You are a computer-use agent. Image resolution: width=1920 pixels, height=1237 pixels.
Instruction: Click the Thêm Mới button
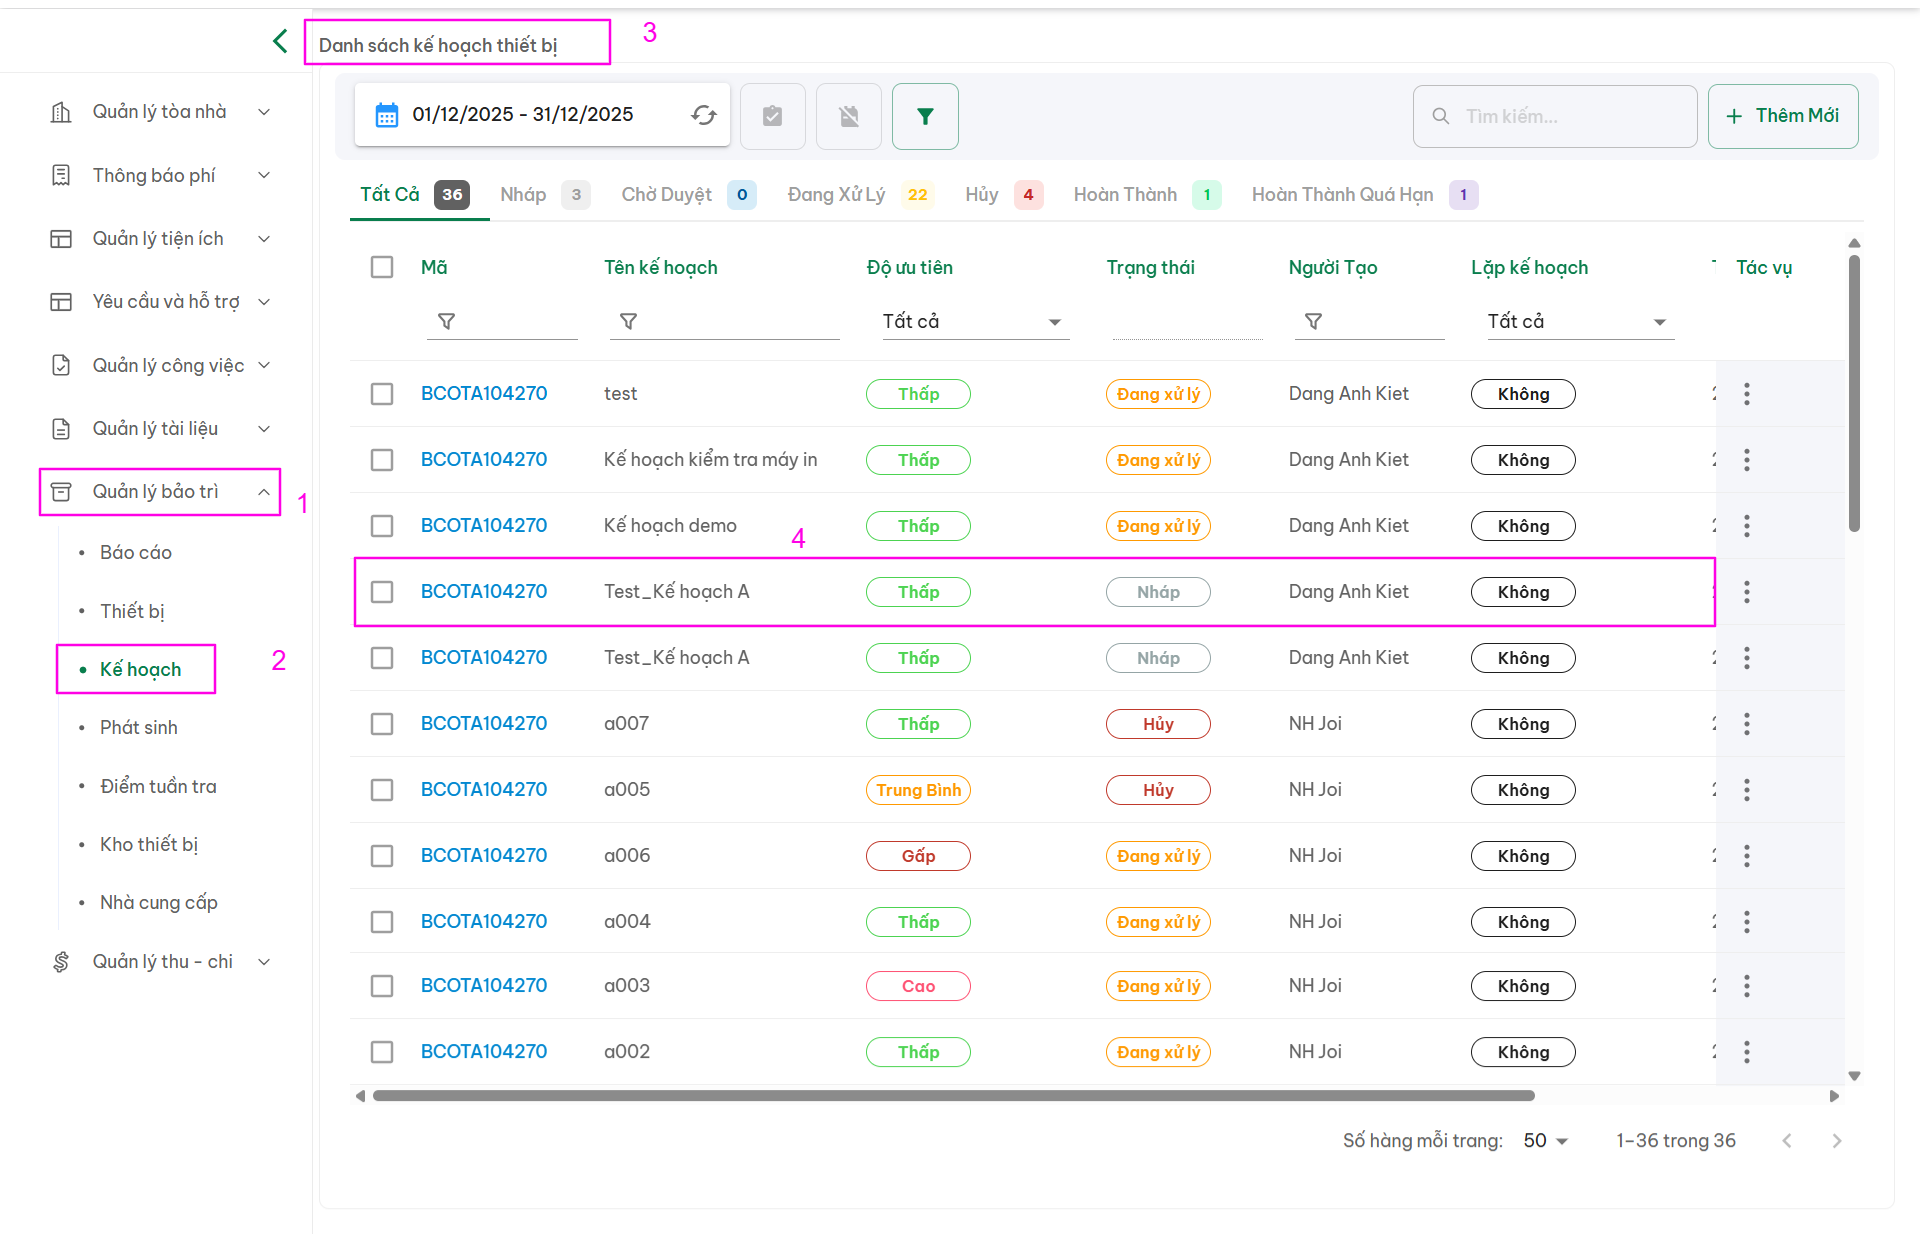1783,116
